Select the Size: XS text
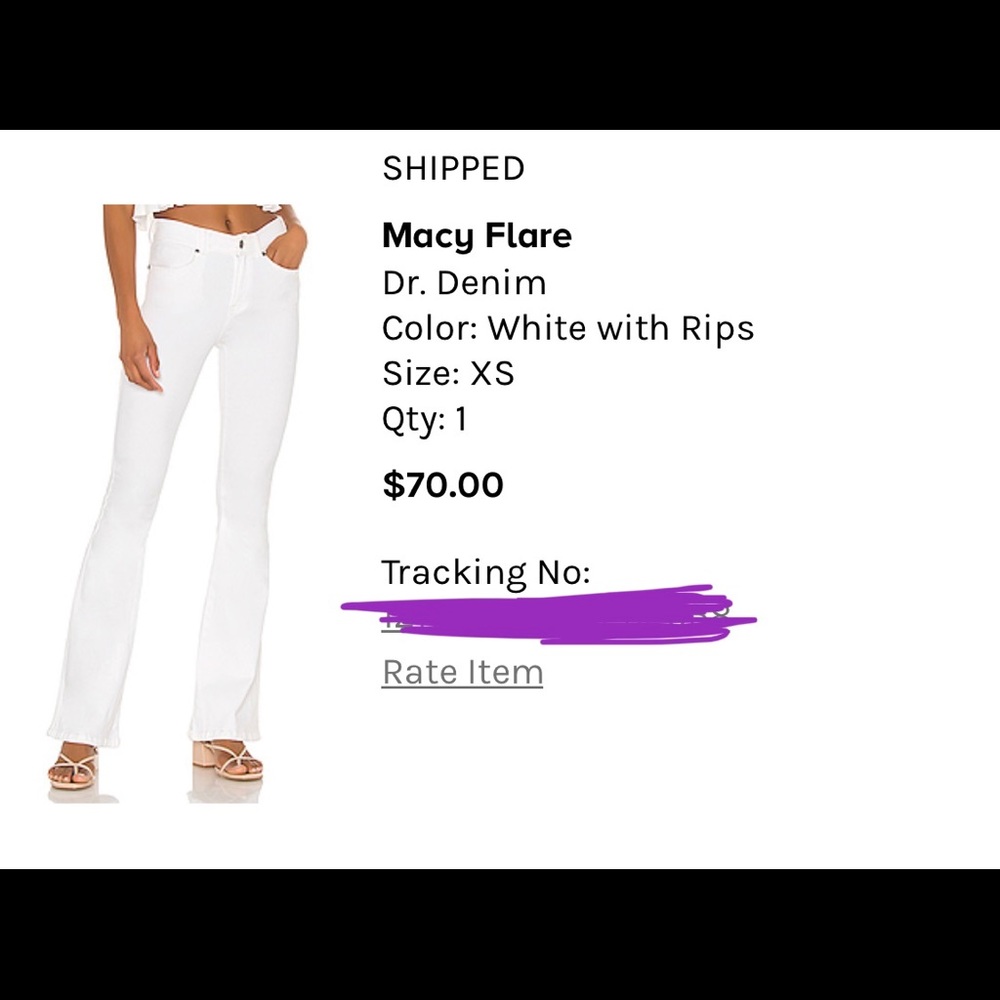1000x1000 pixels. [447, 373]
